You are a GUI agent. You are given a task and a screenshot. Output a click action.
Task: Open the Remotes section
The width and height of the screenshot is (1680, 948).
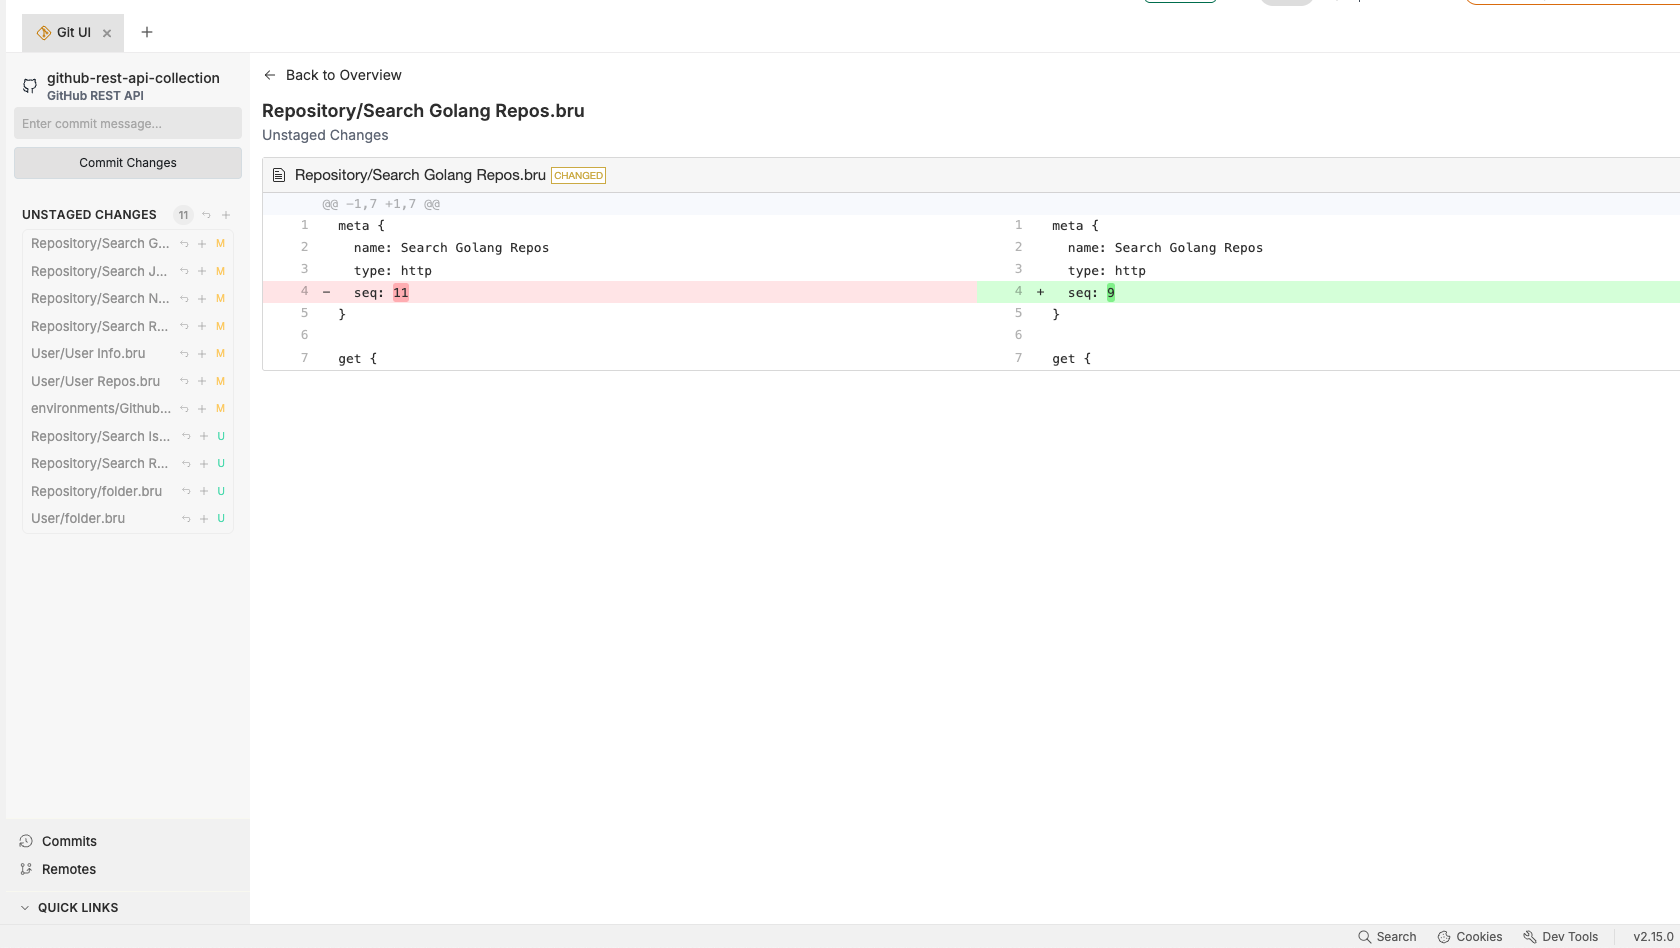click(x=69, y=870)
